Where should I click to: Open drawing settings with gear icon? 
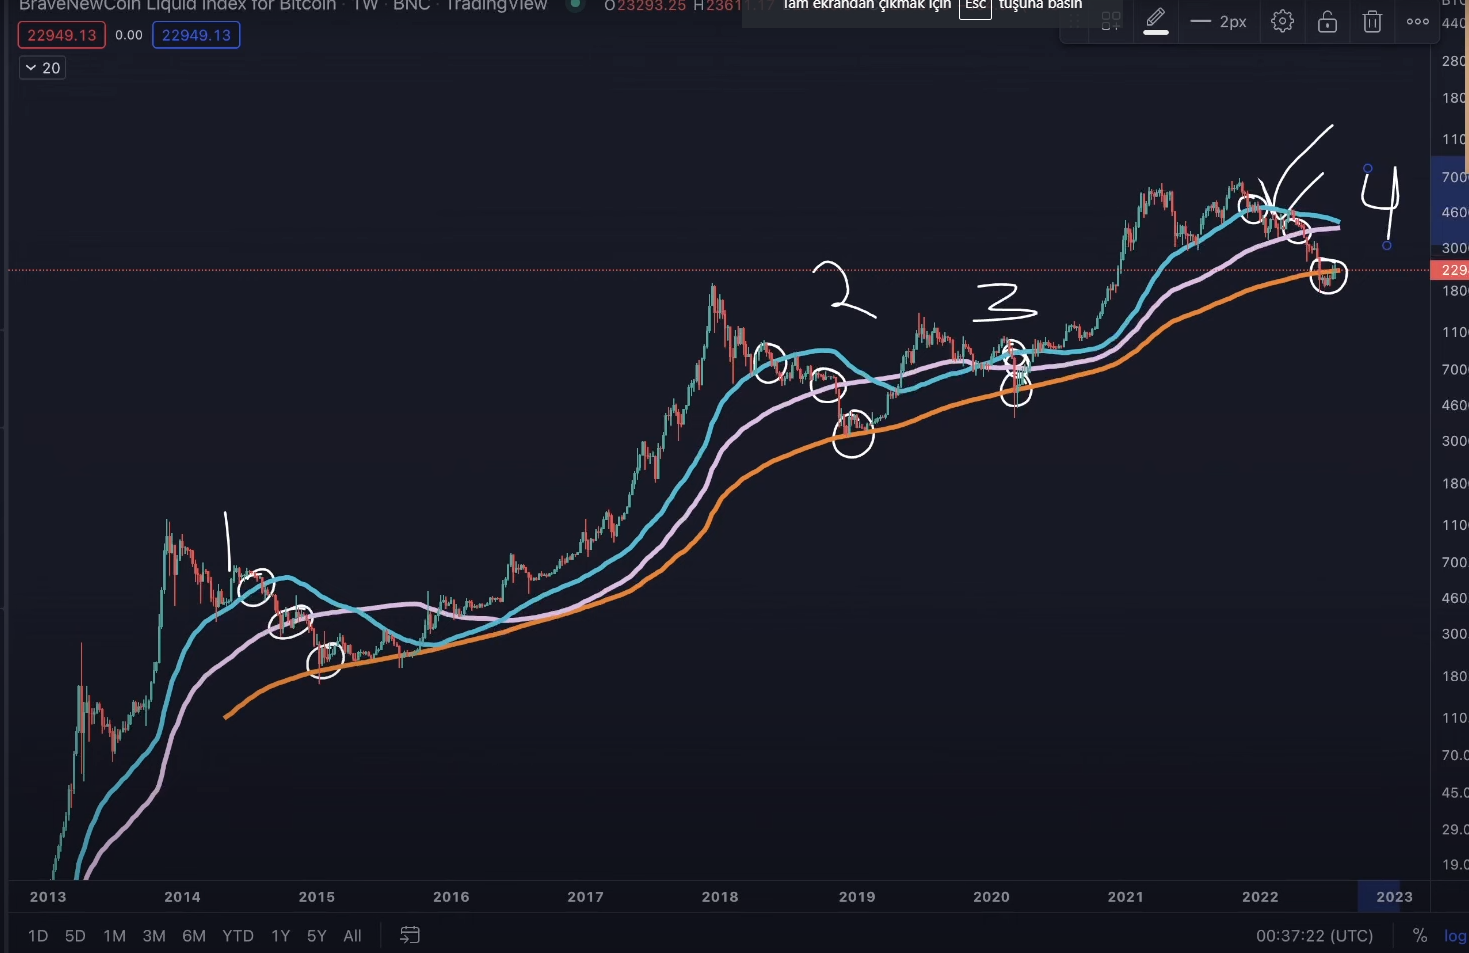pyautogui.click(x=1283, y=21)
